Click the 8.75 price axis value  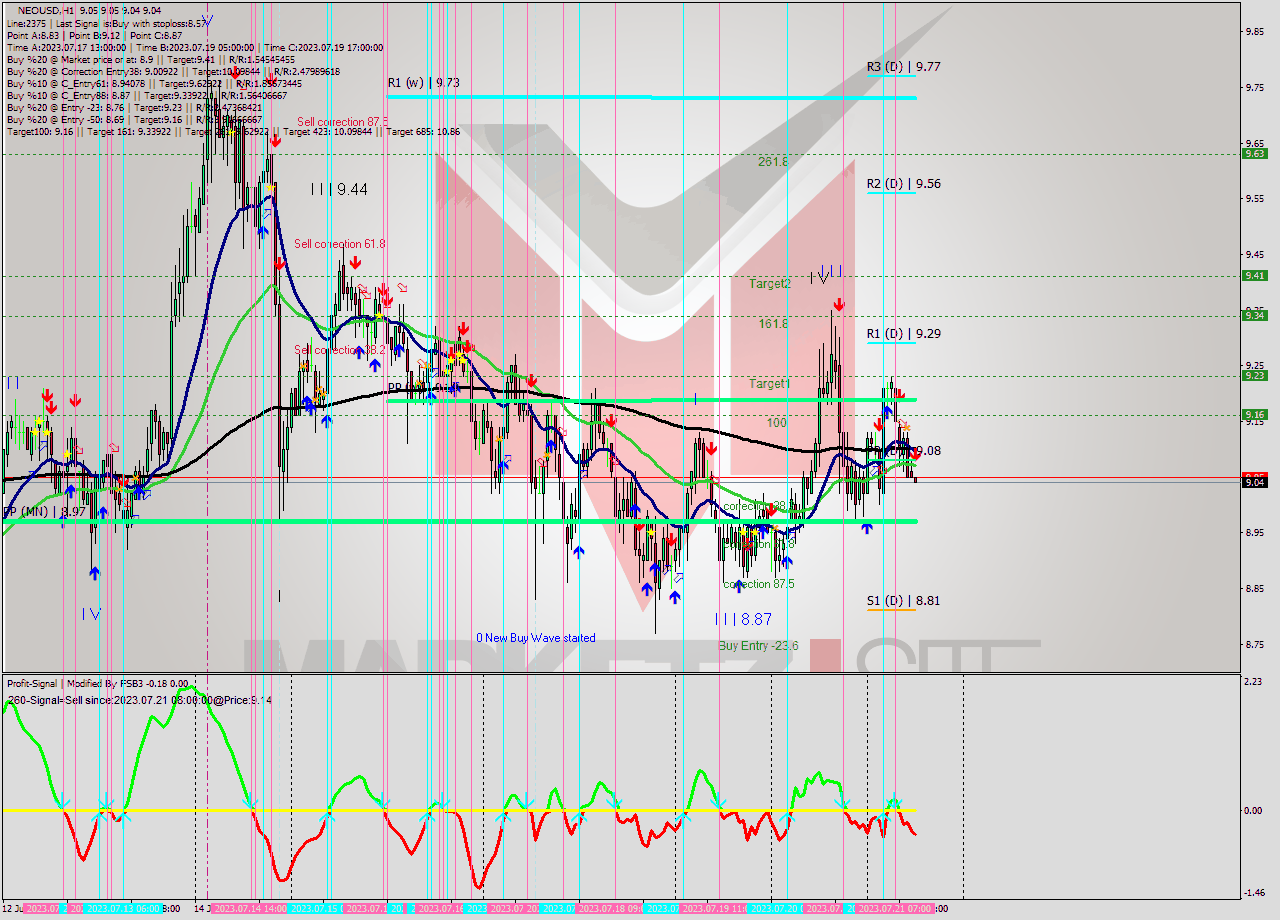click(x=1253, y=644)
